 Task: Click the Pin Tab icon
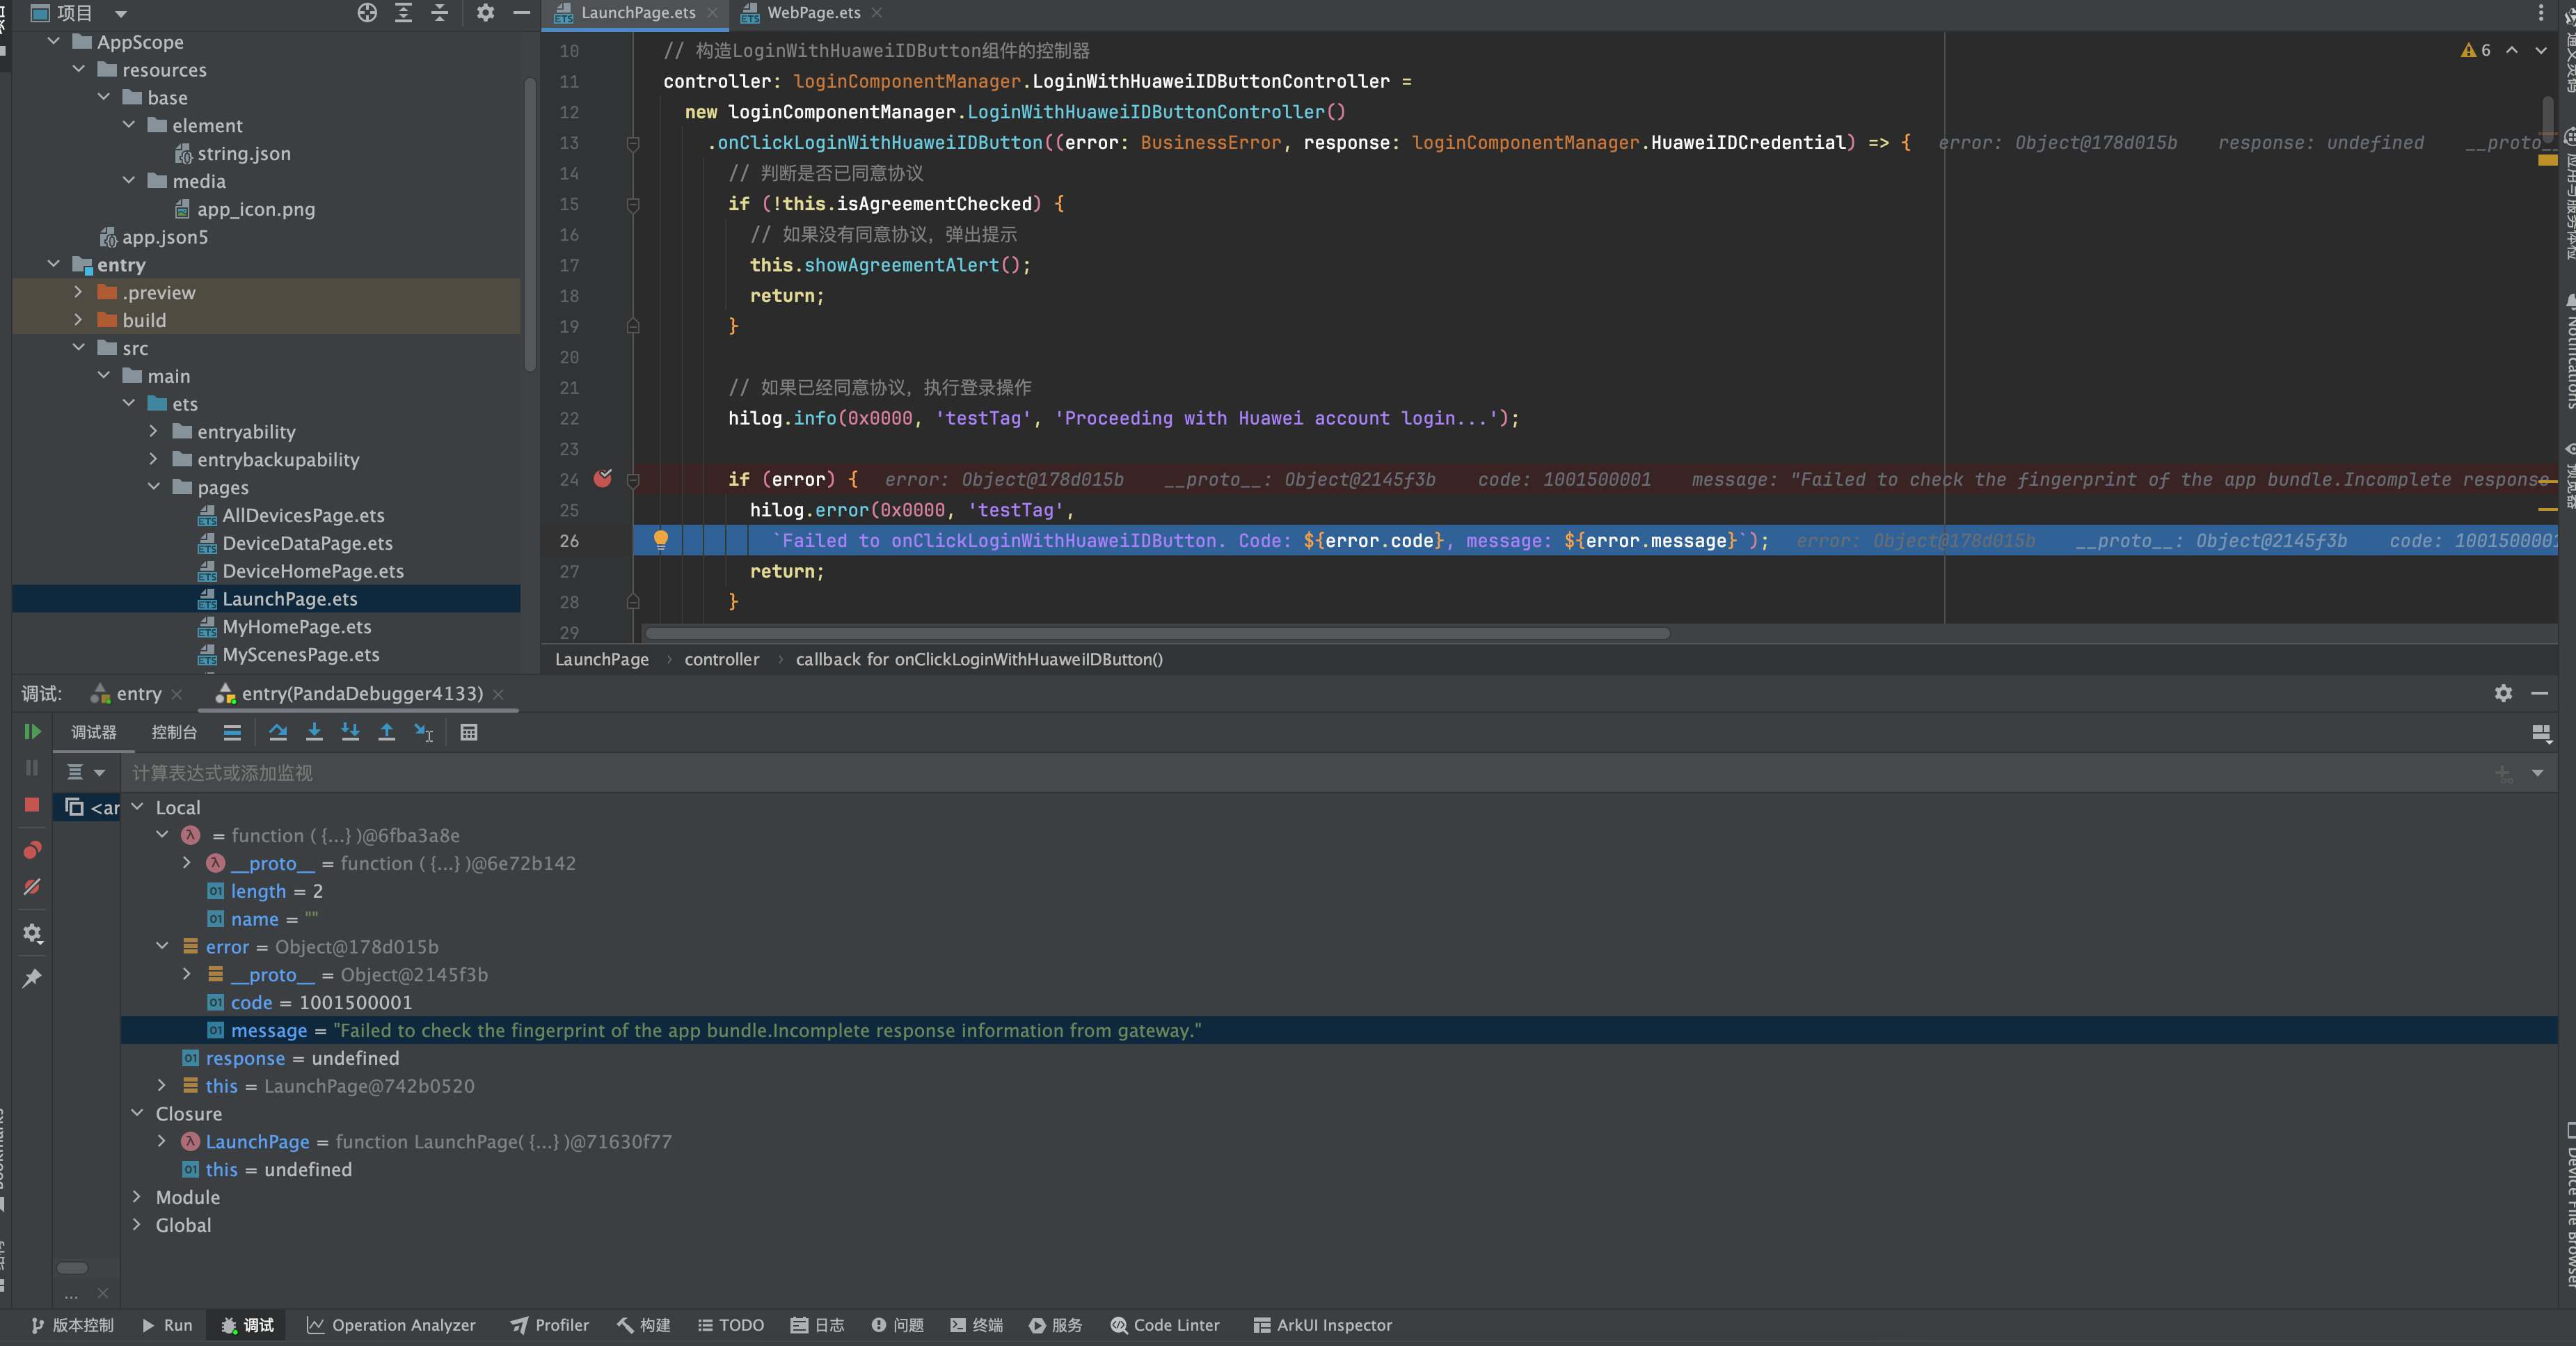click(32, 978)
